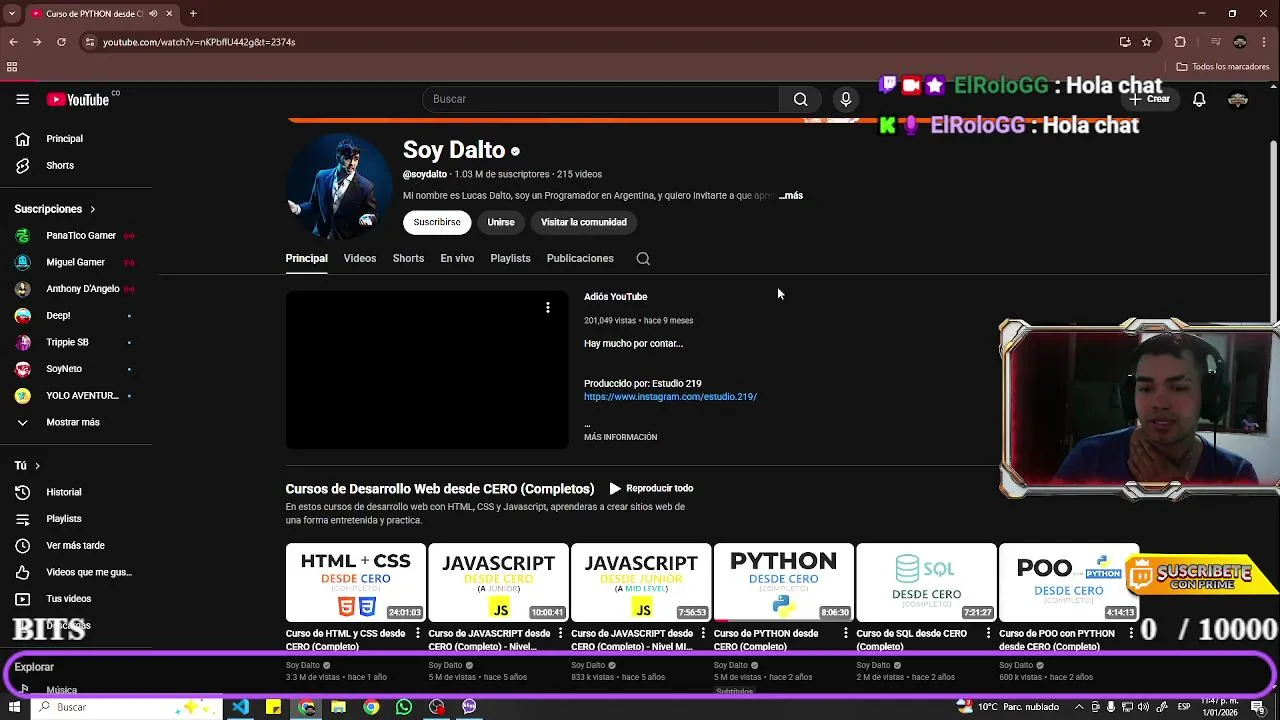Search within the Soy Dalto channel
1280x720 pixels.
tap(643, 258)
